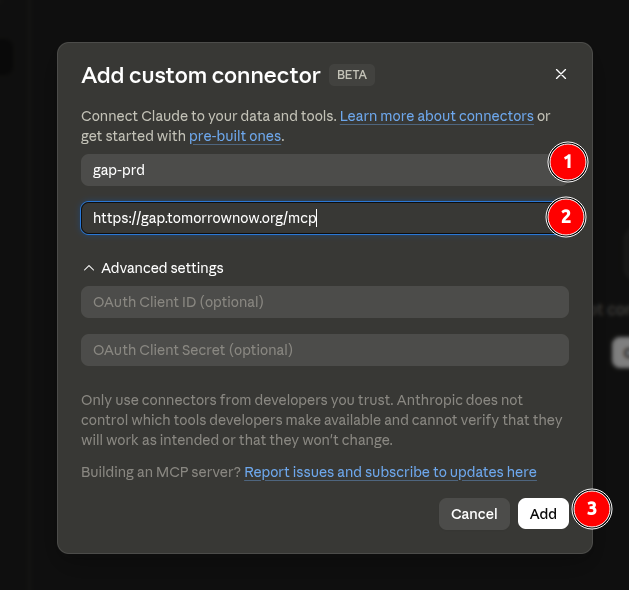The image size is (629, 590).
Task: Close the Add custom connector dialog
Action: point(560,74)
